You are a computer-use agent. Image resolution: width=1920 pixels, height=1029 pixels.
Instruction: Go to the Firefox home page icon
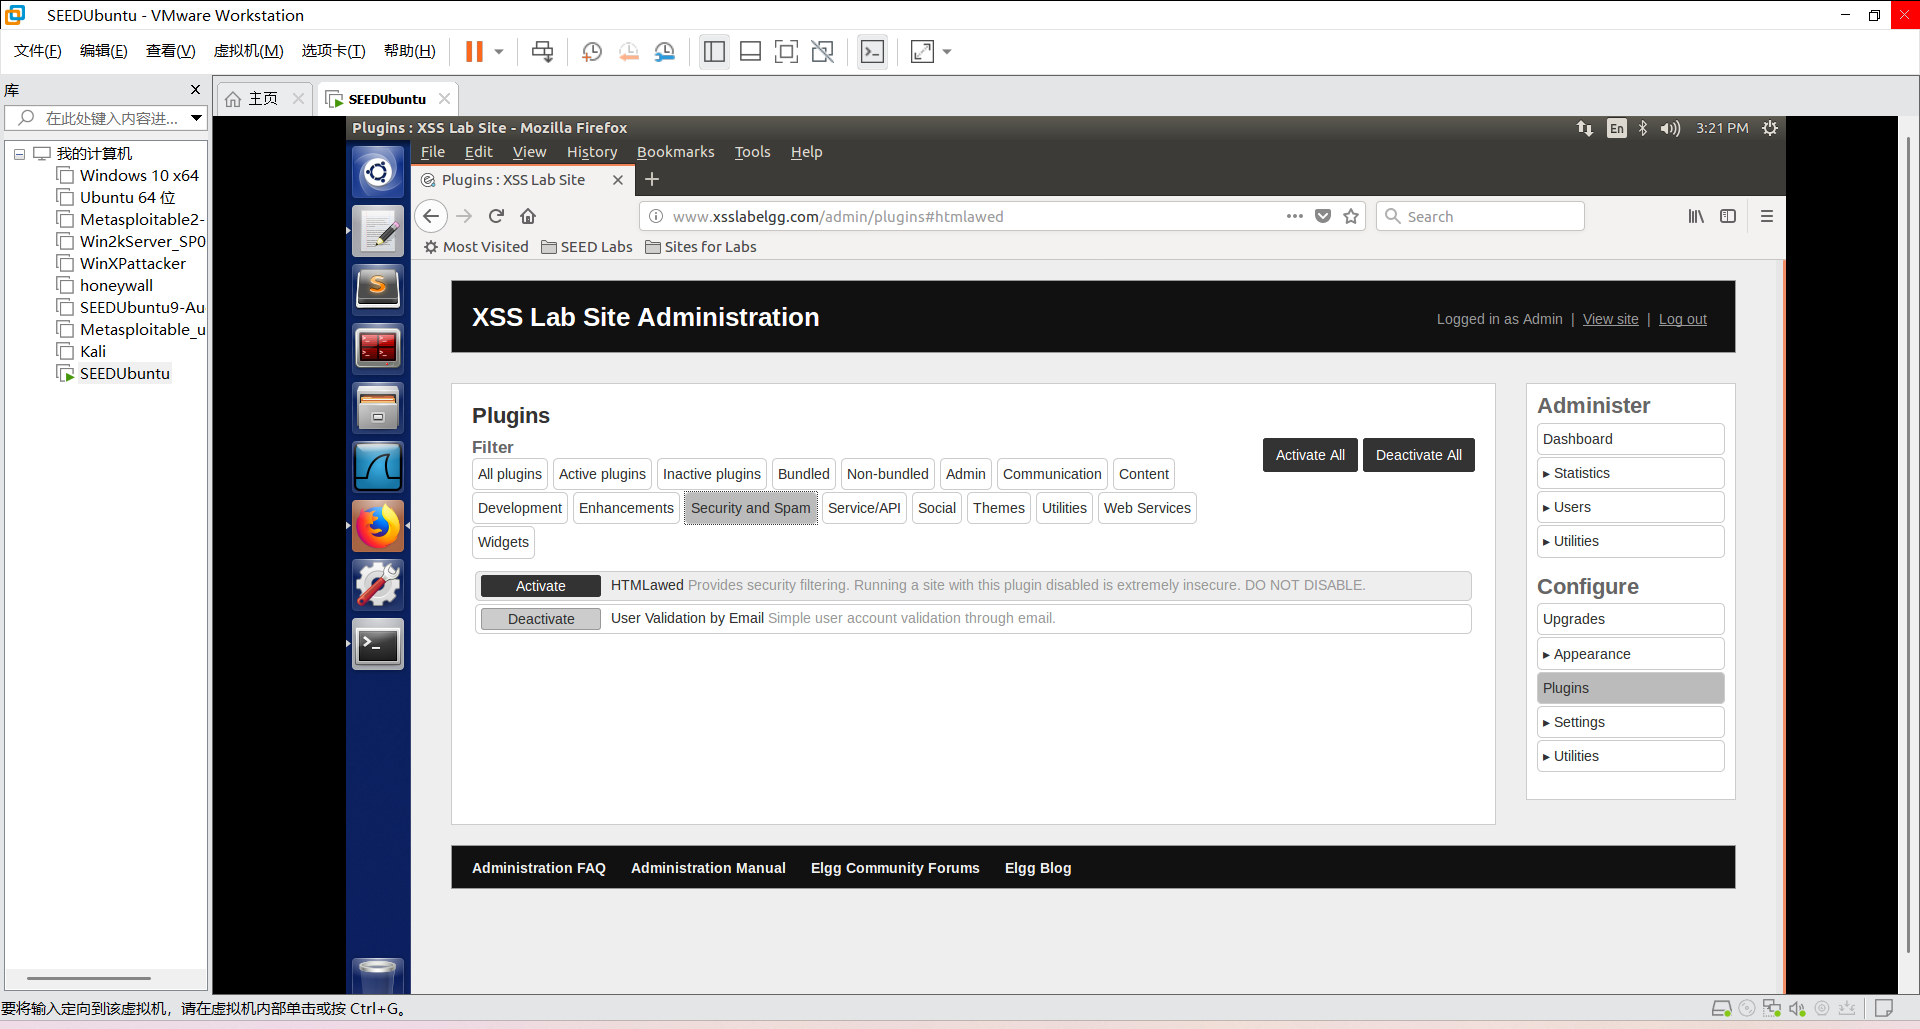click(x=528, y=216)
